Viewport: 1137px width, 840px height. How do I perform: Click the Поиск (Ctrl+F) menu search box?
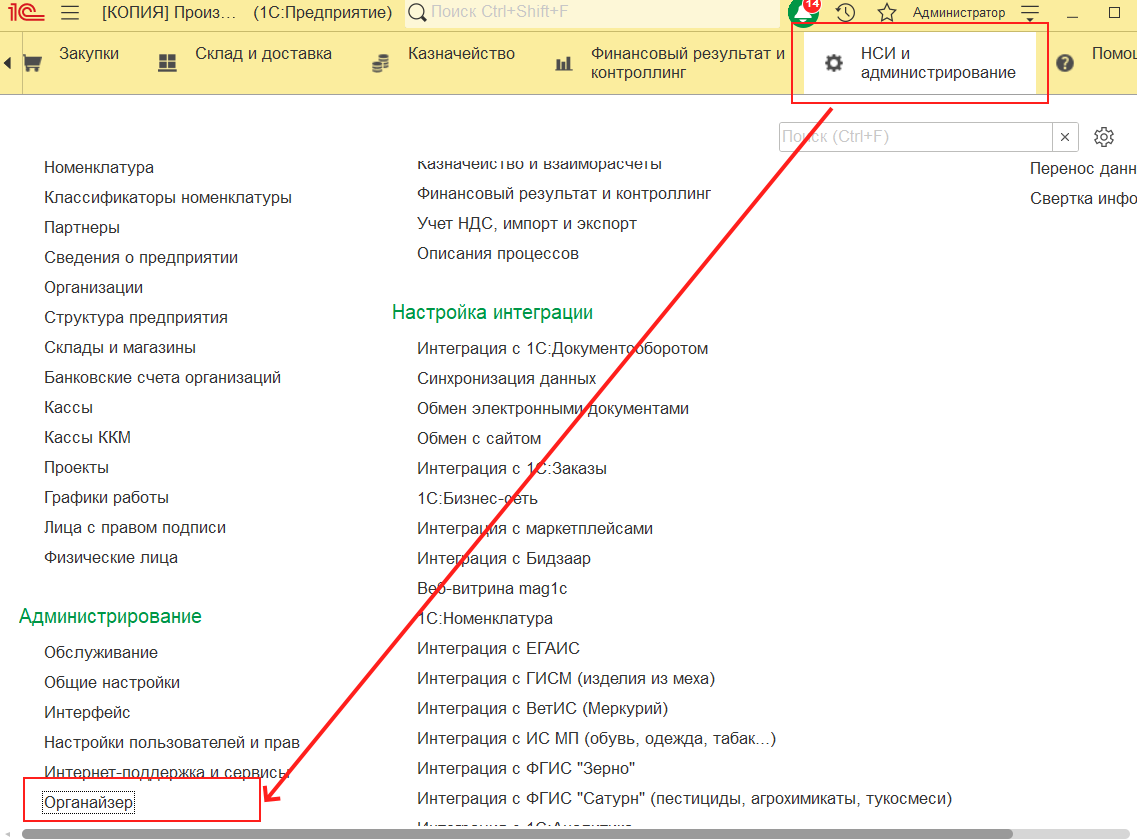coord(915,137)
